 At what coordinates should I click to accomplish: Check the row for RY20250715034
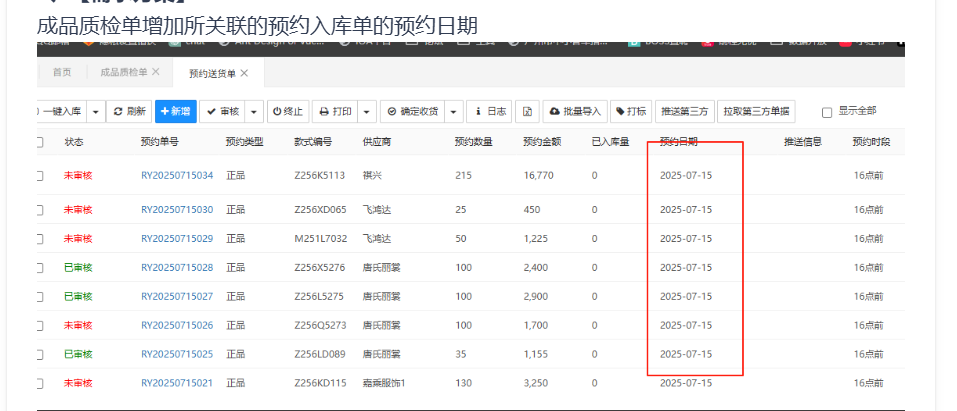click(40, 176)
